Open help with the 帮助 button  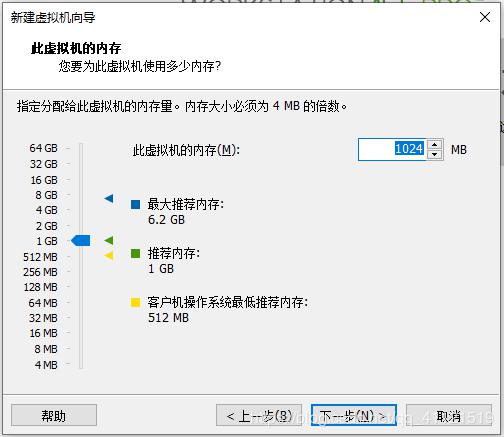pos(54,415)
